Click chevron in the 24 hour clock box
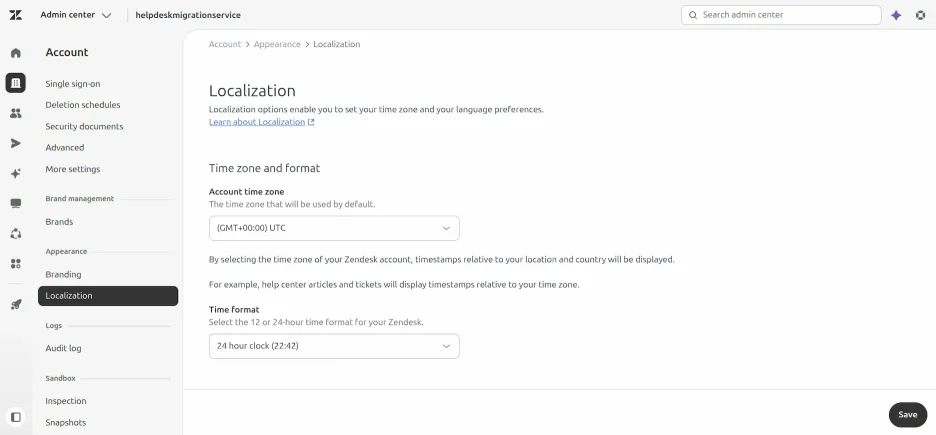 [x=446, y=346]
